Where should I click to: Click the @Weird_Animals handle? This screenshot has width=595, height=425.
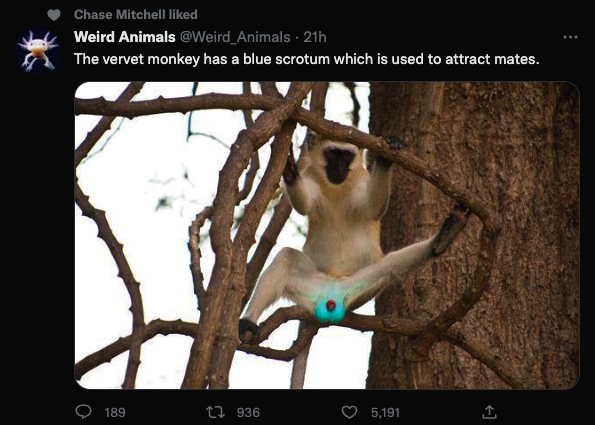[x=235, y=37]
